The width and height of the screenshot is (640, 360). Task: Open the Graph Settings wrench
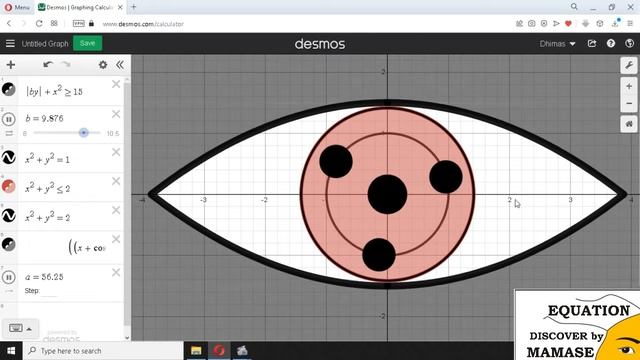pyautogui.click(x=629, y=65)
